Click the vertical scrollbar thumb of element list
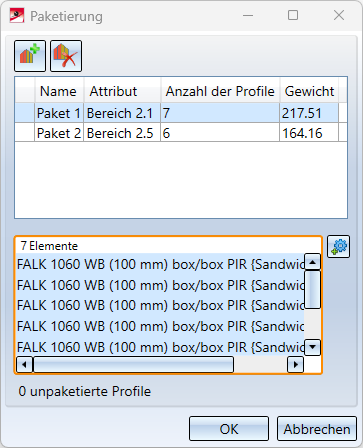This screenshot has height=448, width=363. pyautogui.click(x=313, y=289)
